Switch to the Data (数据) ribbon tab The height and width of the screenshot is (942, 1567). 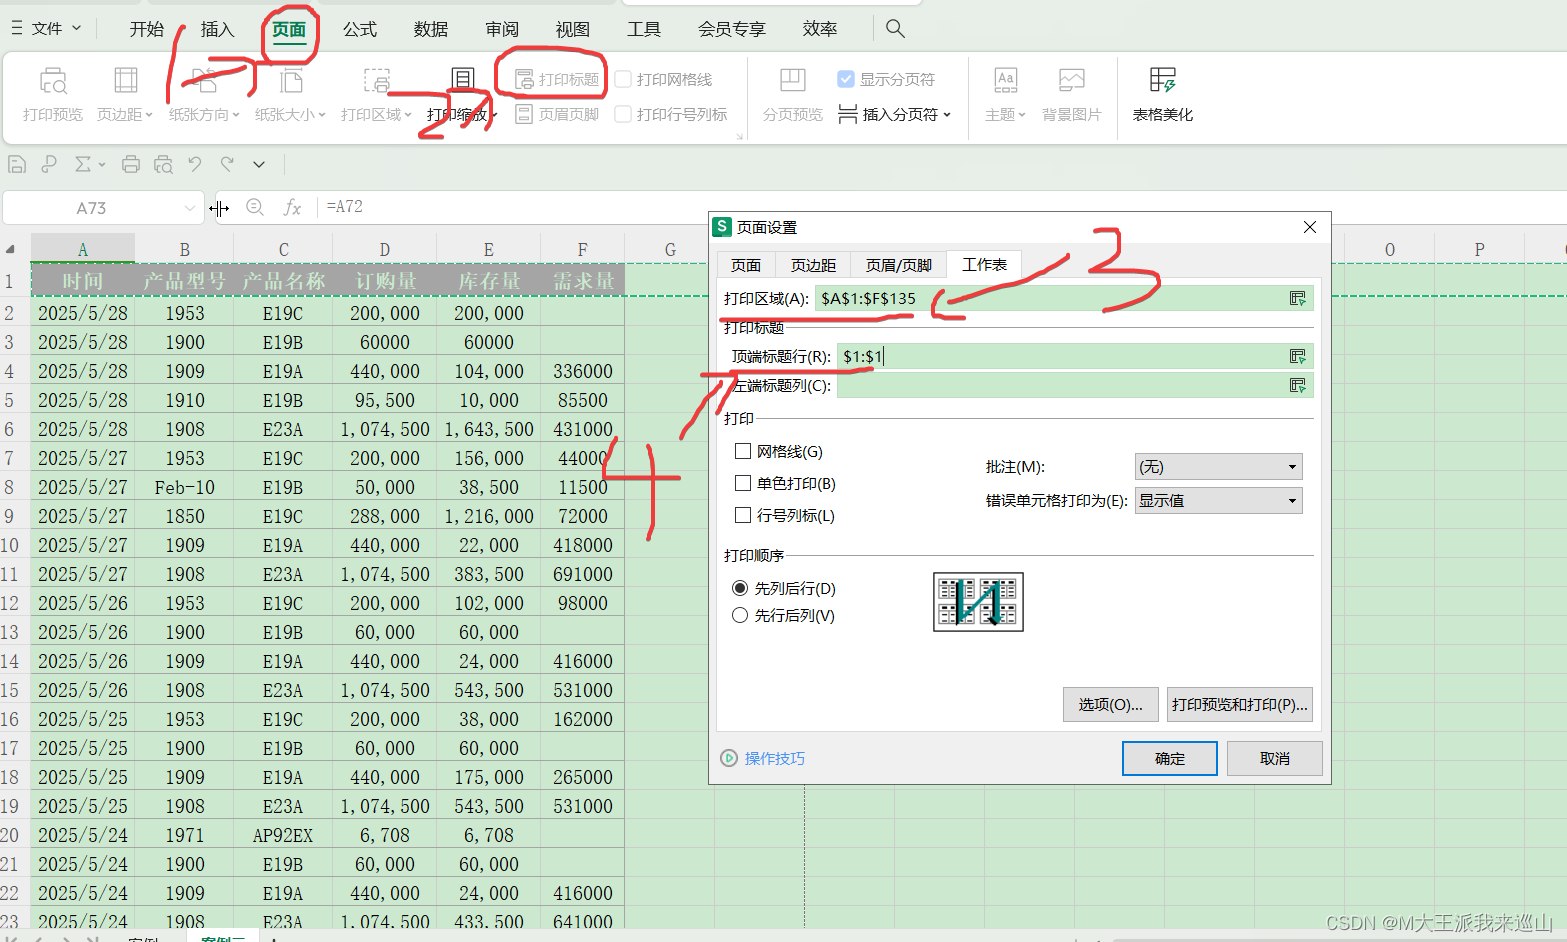431,29
